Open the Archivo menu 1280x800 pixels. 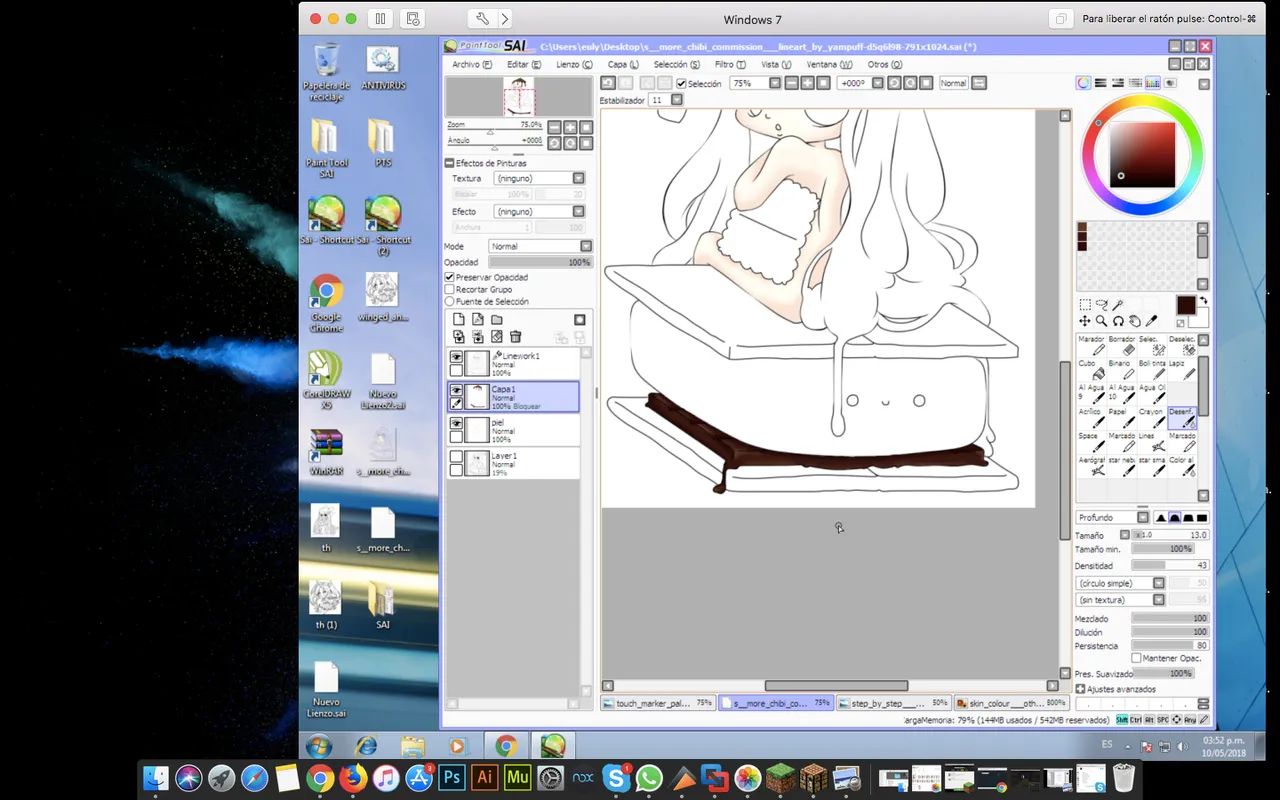pyautogui.click(x=472, y=64)
